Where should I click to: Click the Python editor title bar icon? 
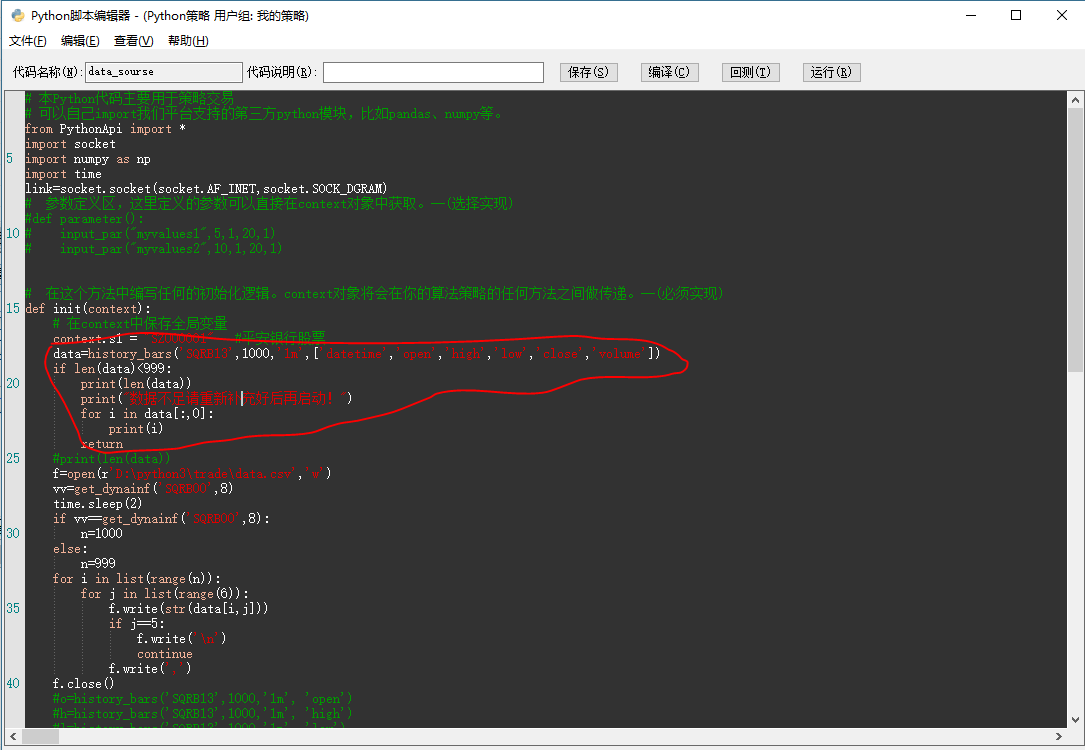(18, 15)
